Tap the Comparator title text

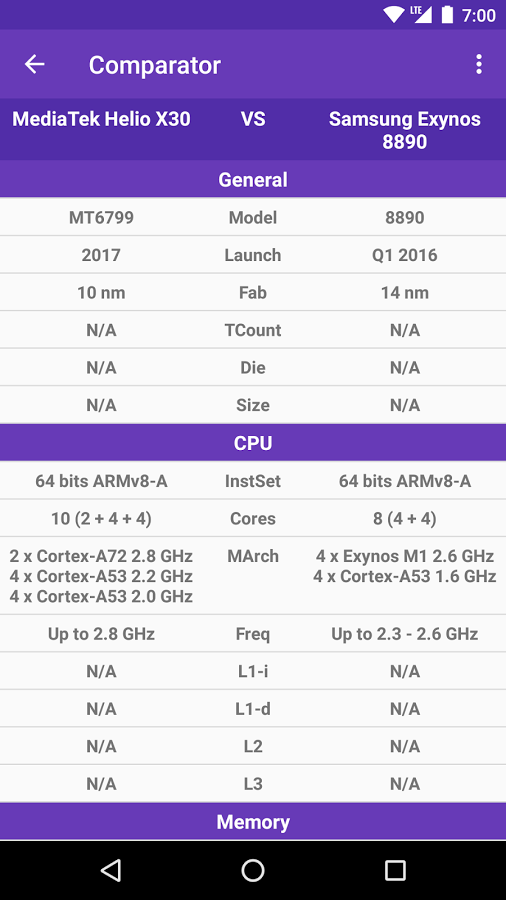(x=154, y=65)
